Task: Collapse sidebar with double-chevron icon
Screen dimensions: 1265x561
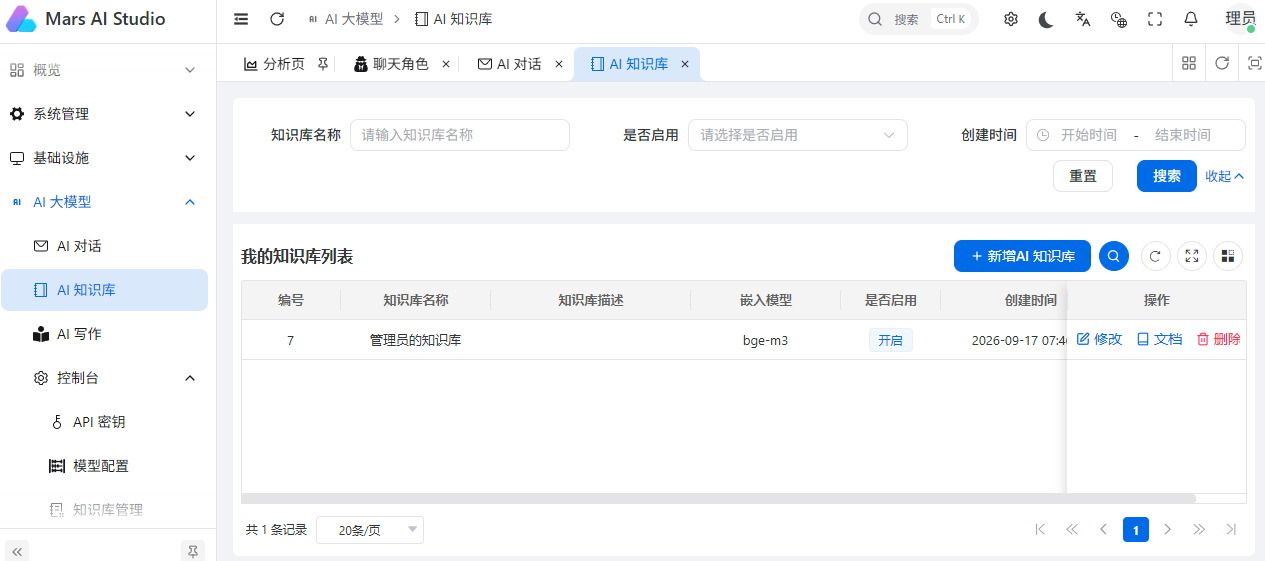Action: (x=17, y=551)
